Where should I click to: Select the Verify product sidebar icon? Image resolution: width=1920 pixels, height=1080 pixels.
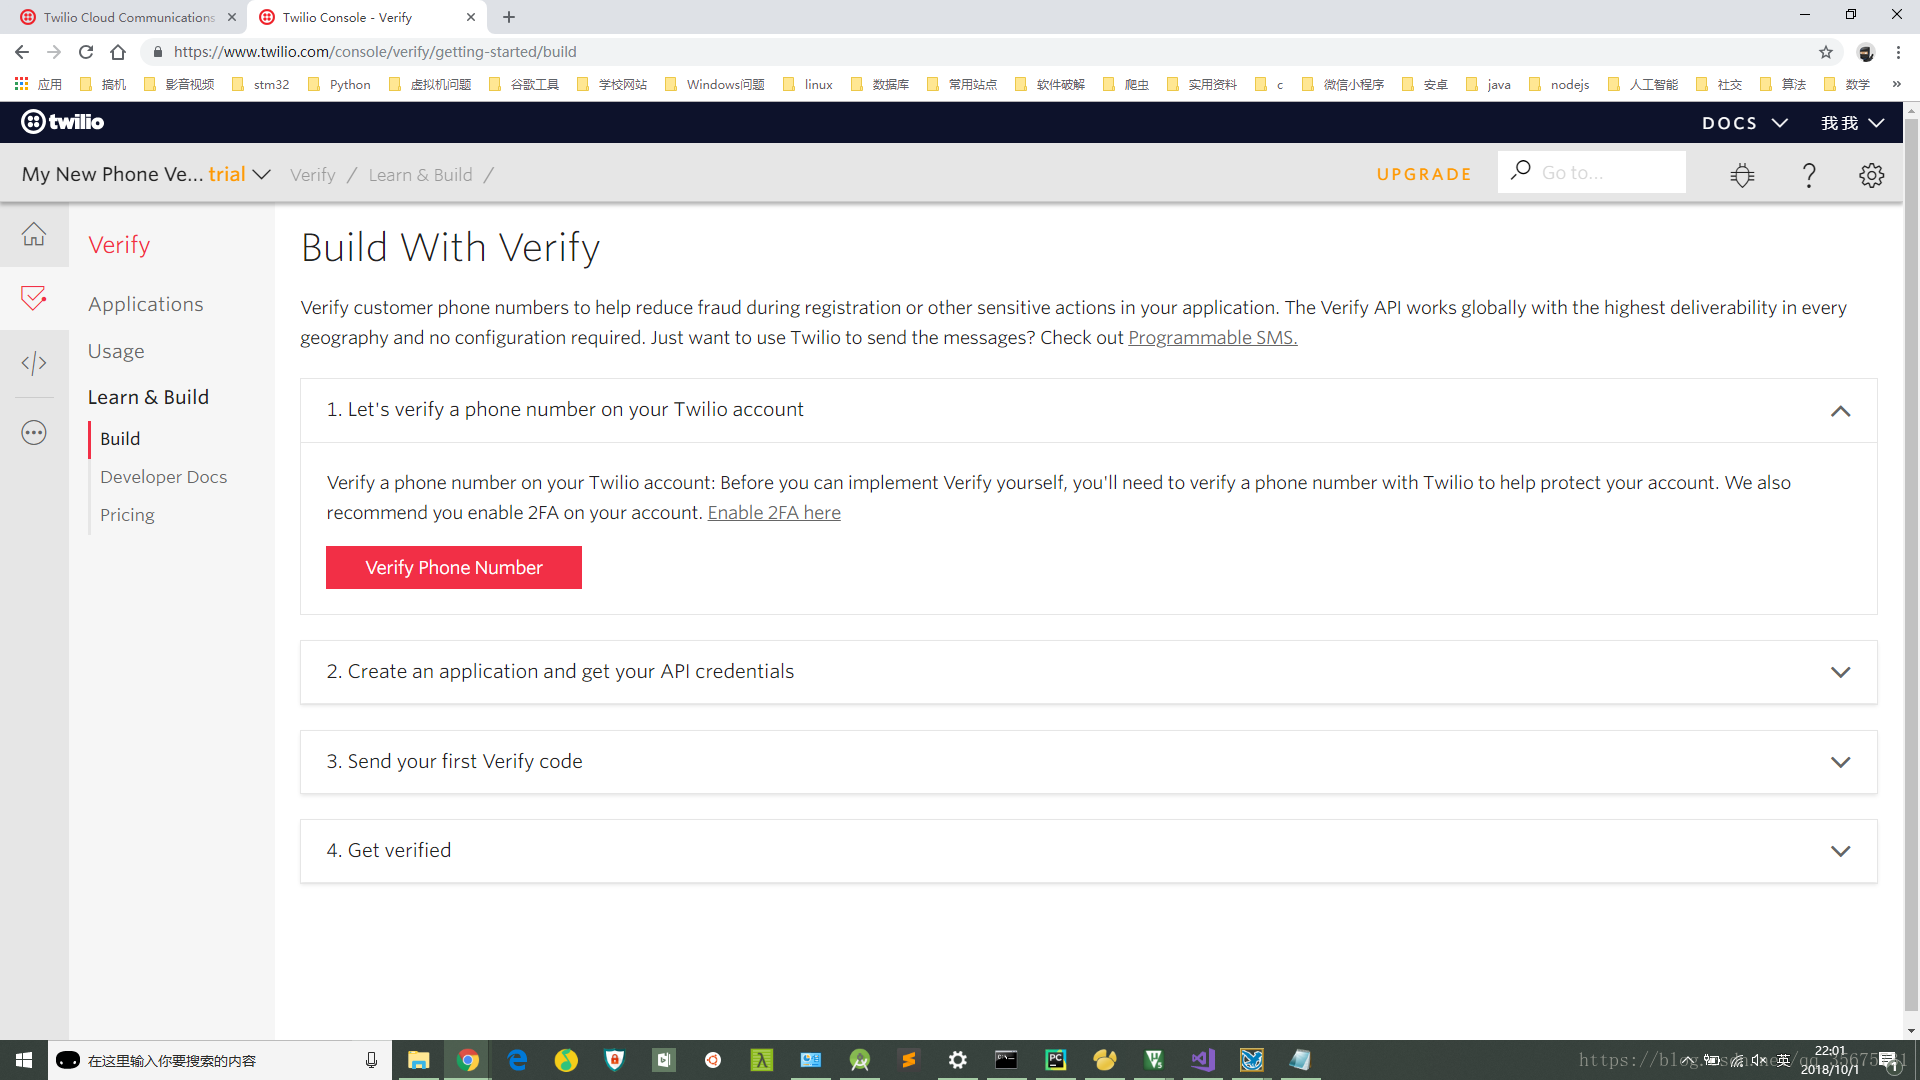pos(34,298)
